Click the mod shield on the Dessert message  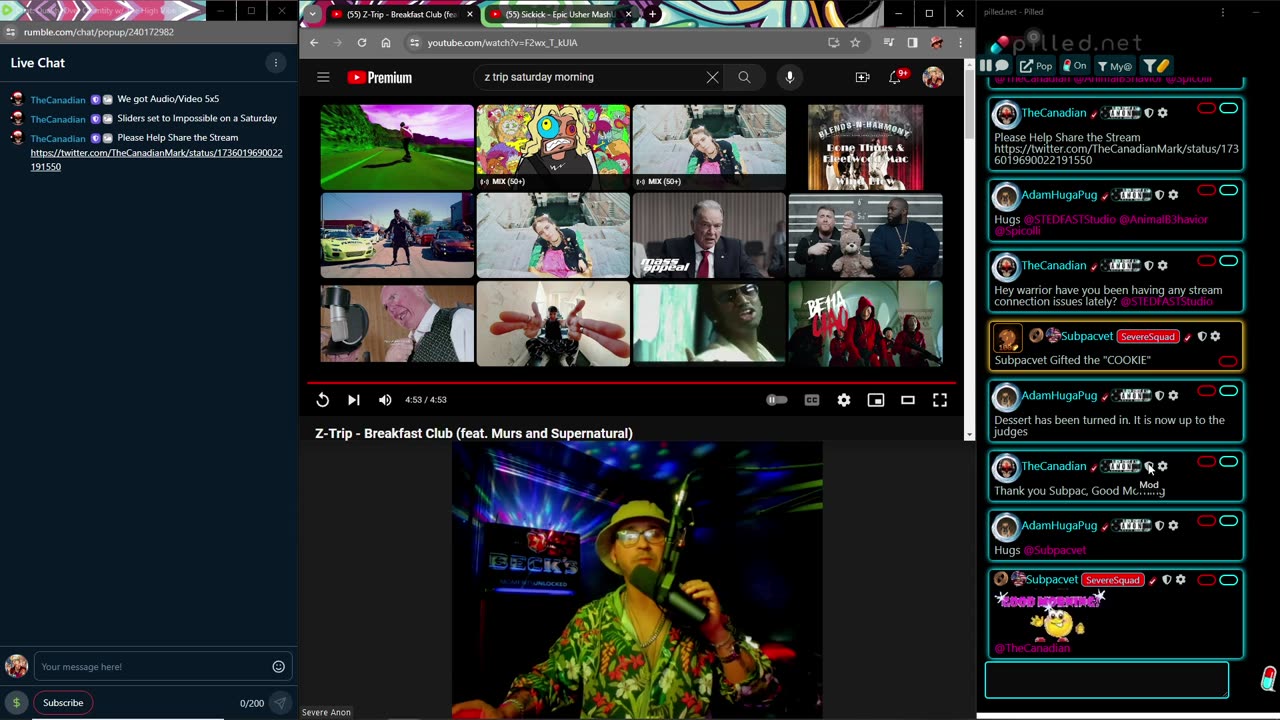tap(1160, 396)
